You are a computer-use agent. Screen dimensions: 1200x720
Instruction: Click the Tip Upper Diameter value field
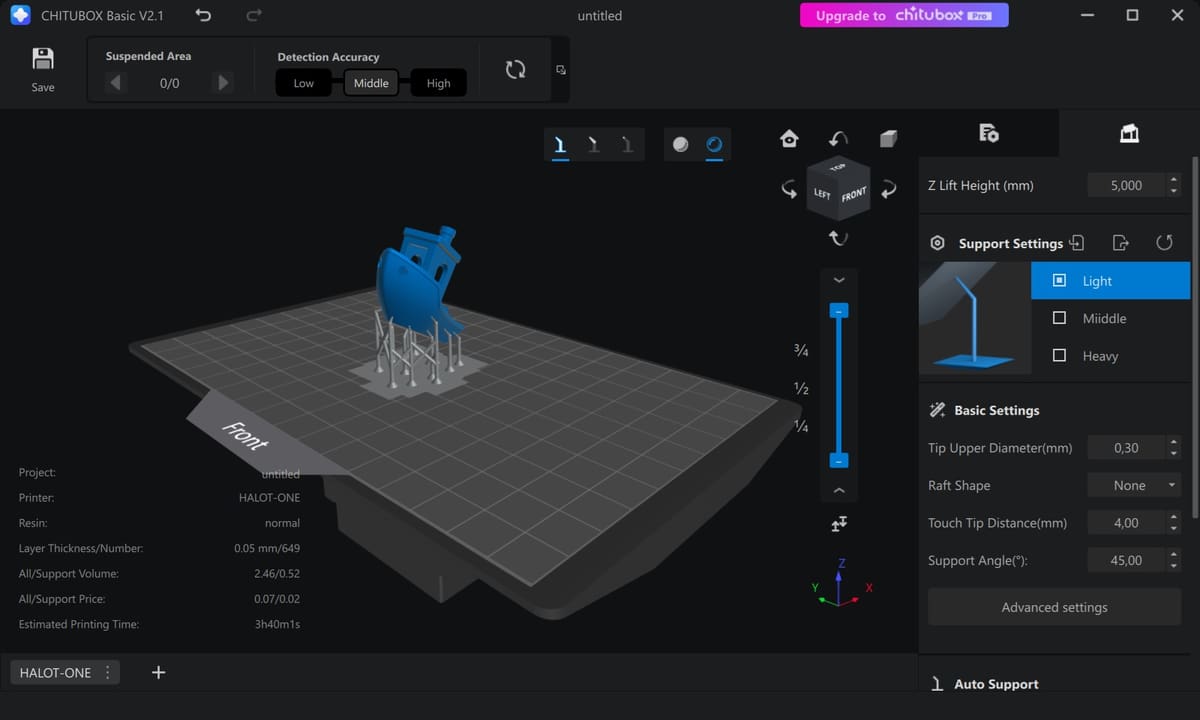click(1126, 448)
